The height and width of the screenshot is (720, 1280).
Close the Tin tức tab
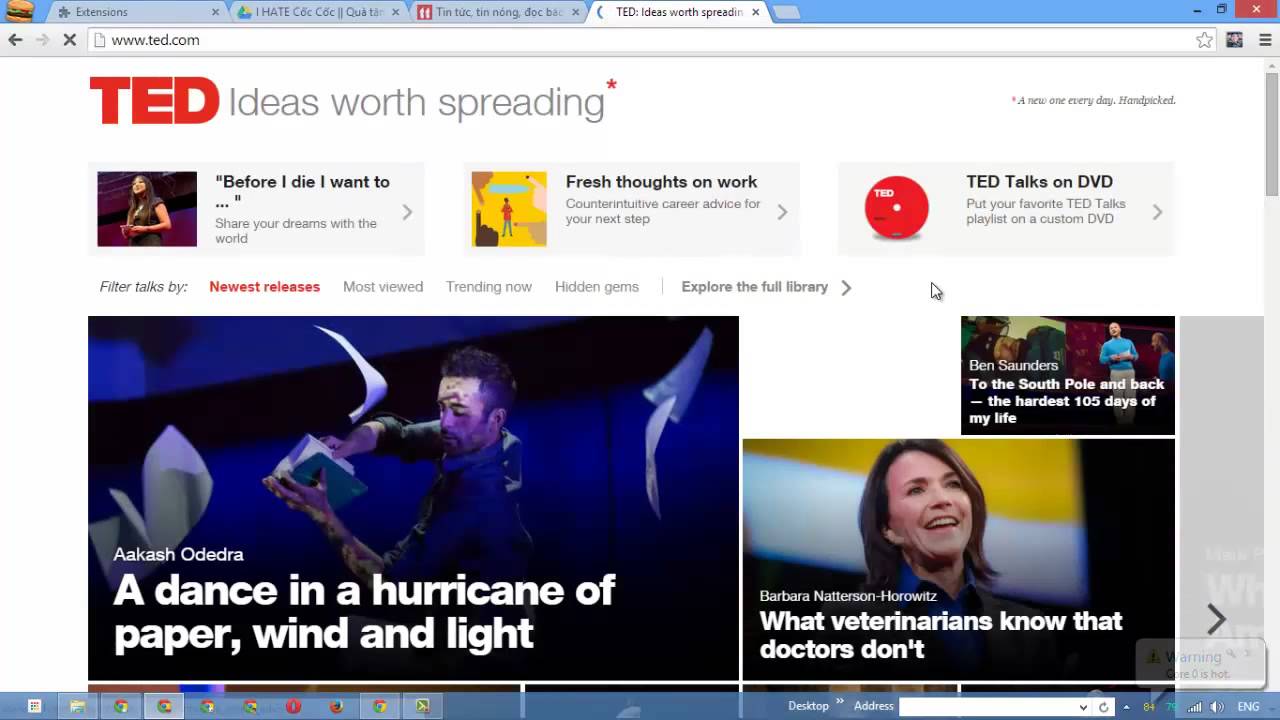point(575,12)
